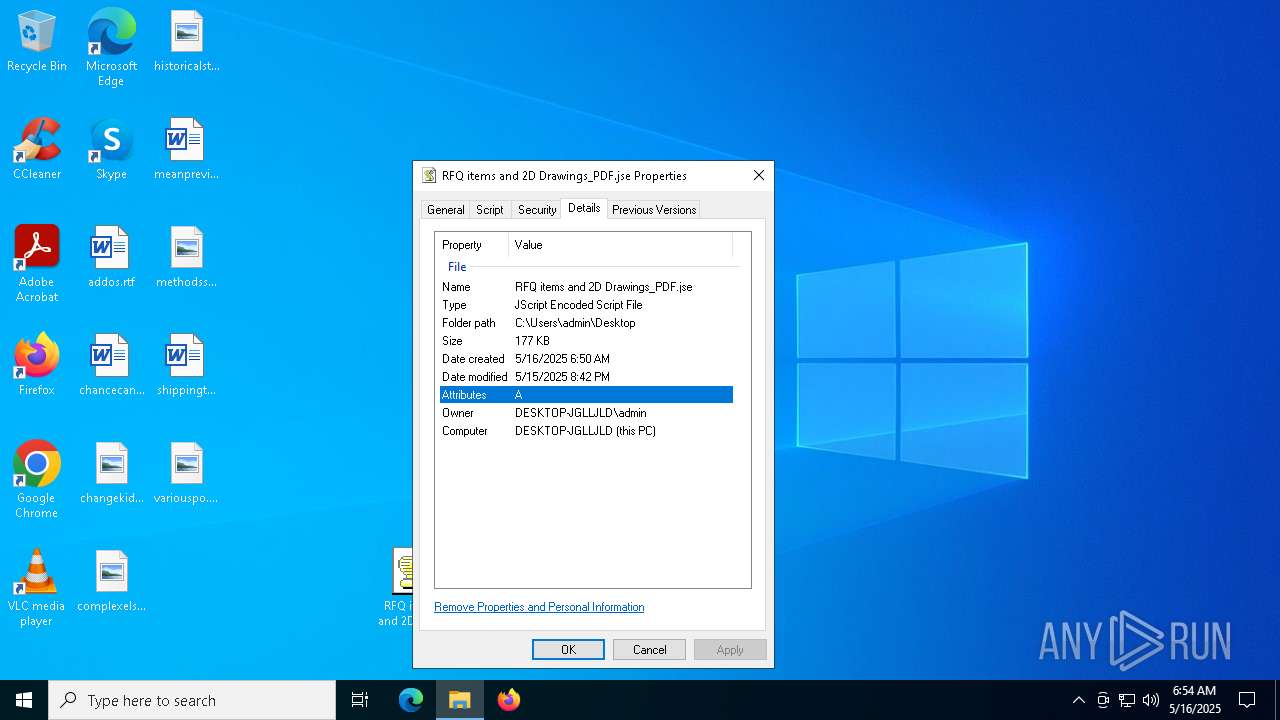Select the Name property row

(x=586, y=287)
